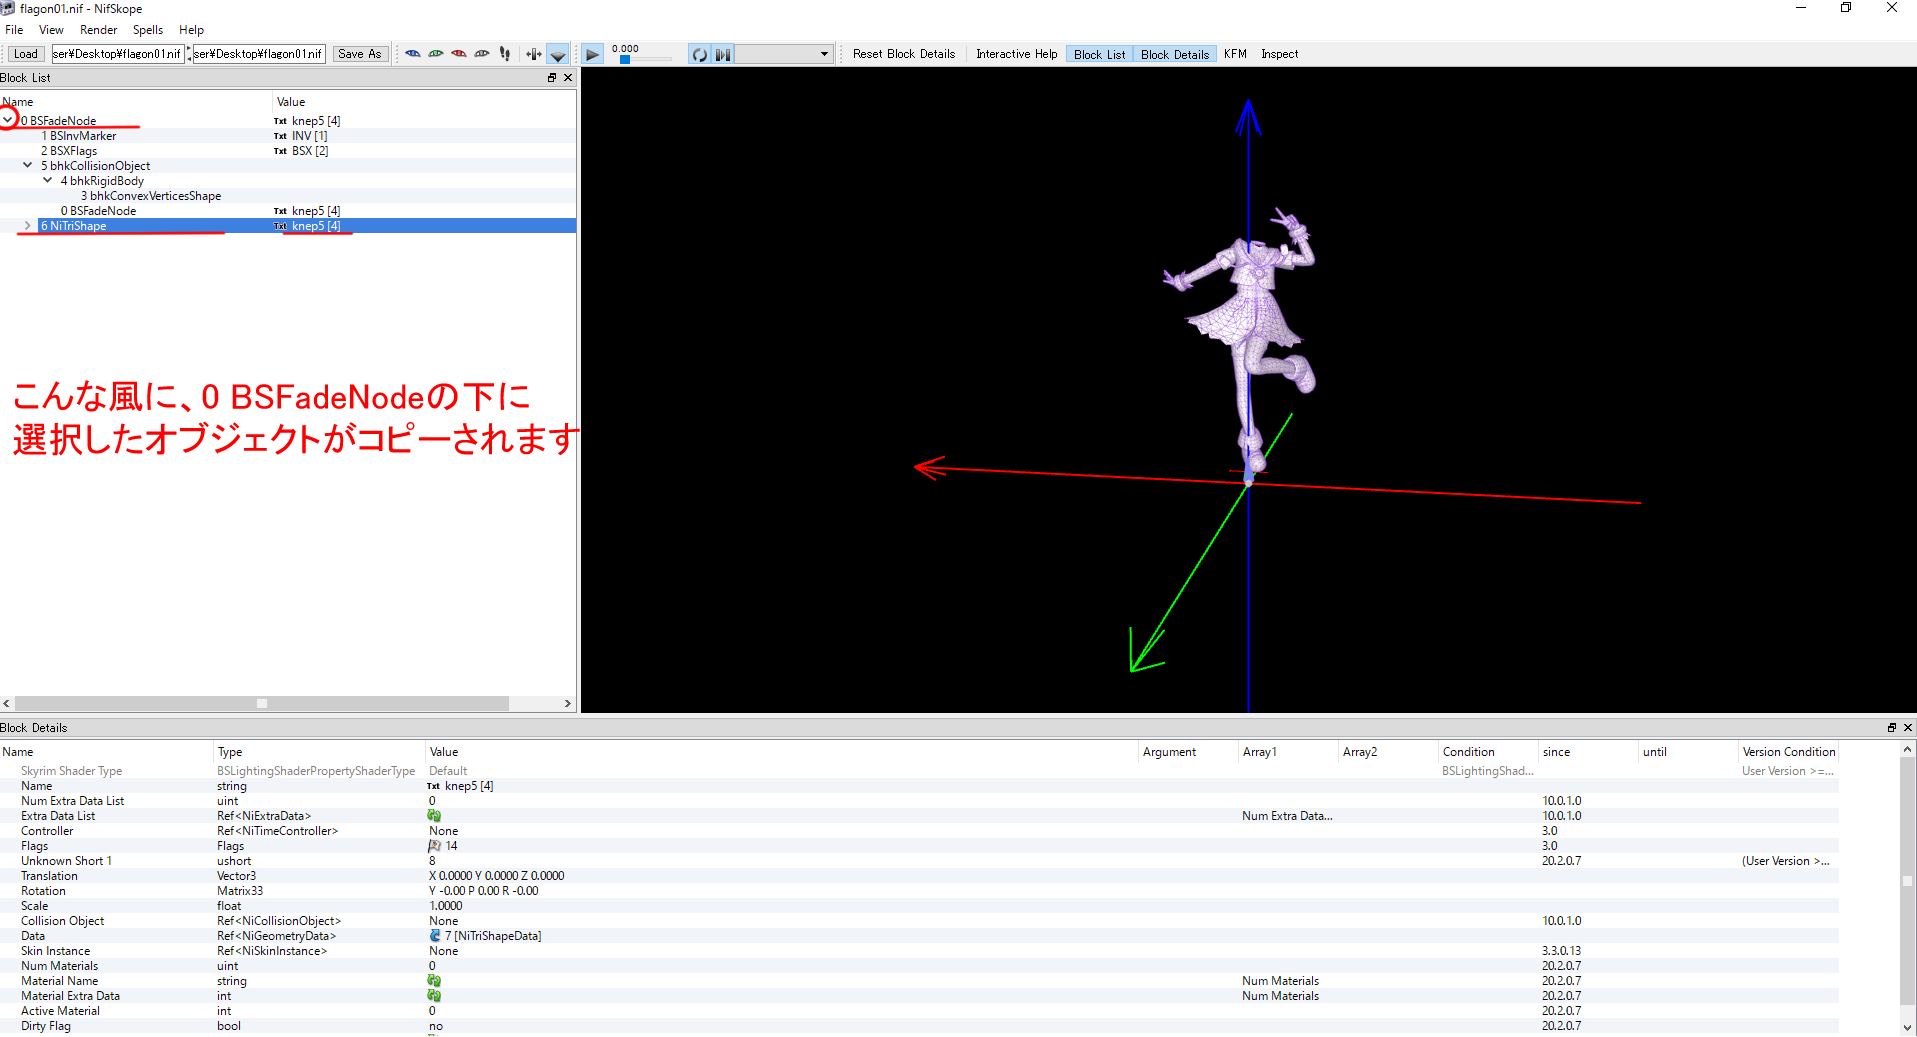Open the animation selection combo box
This screenshot has width=1917, height=1037.
[784, 54]
